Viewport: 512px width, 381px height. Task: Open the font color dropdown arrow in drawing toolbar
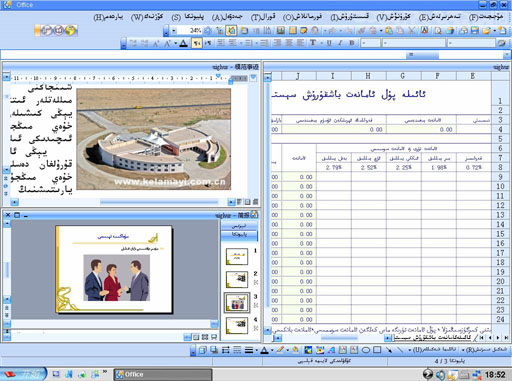point(272,350)
